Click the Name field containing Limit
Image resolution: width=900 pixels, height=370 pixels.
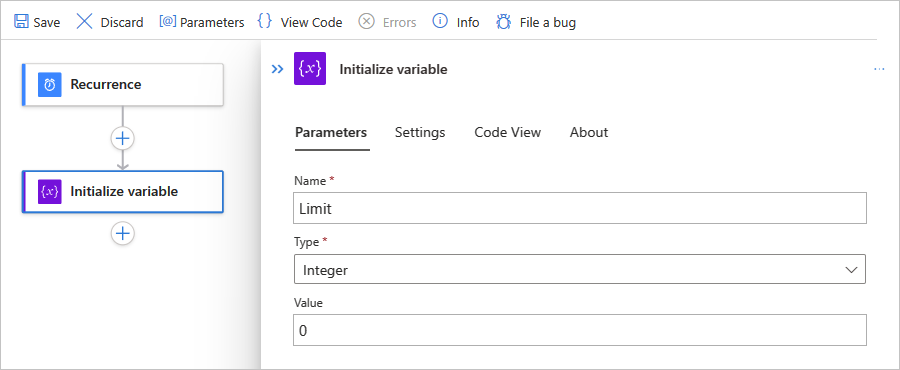tap(580, 208)
